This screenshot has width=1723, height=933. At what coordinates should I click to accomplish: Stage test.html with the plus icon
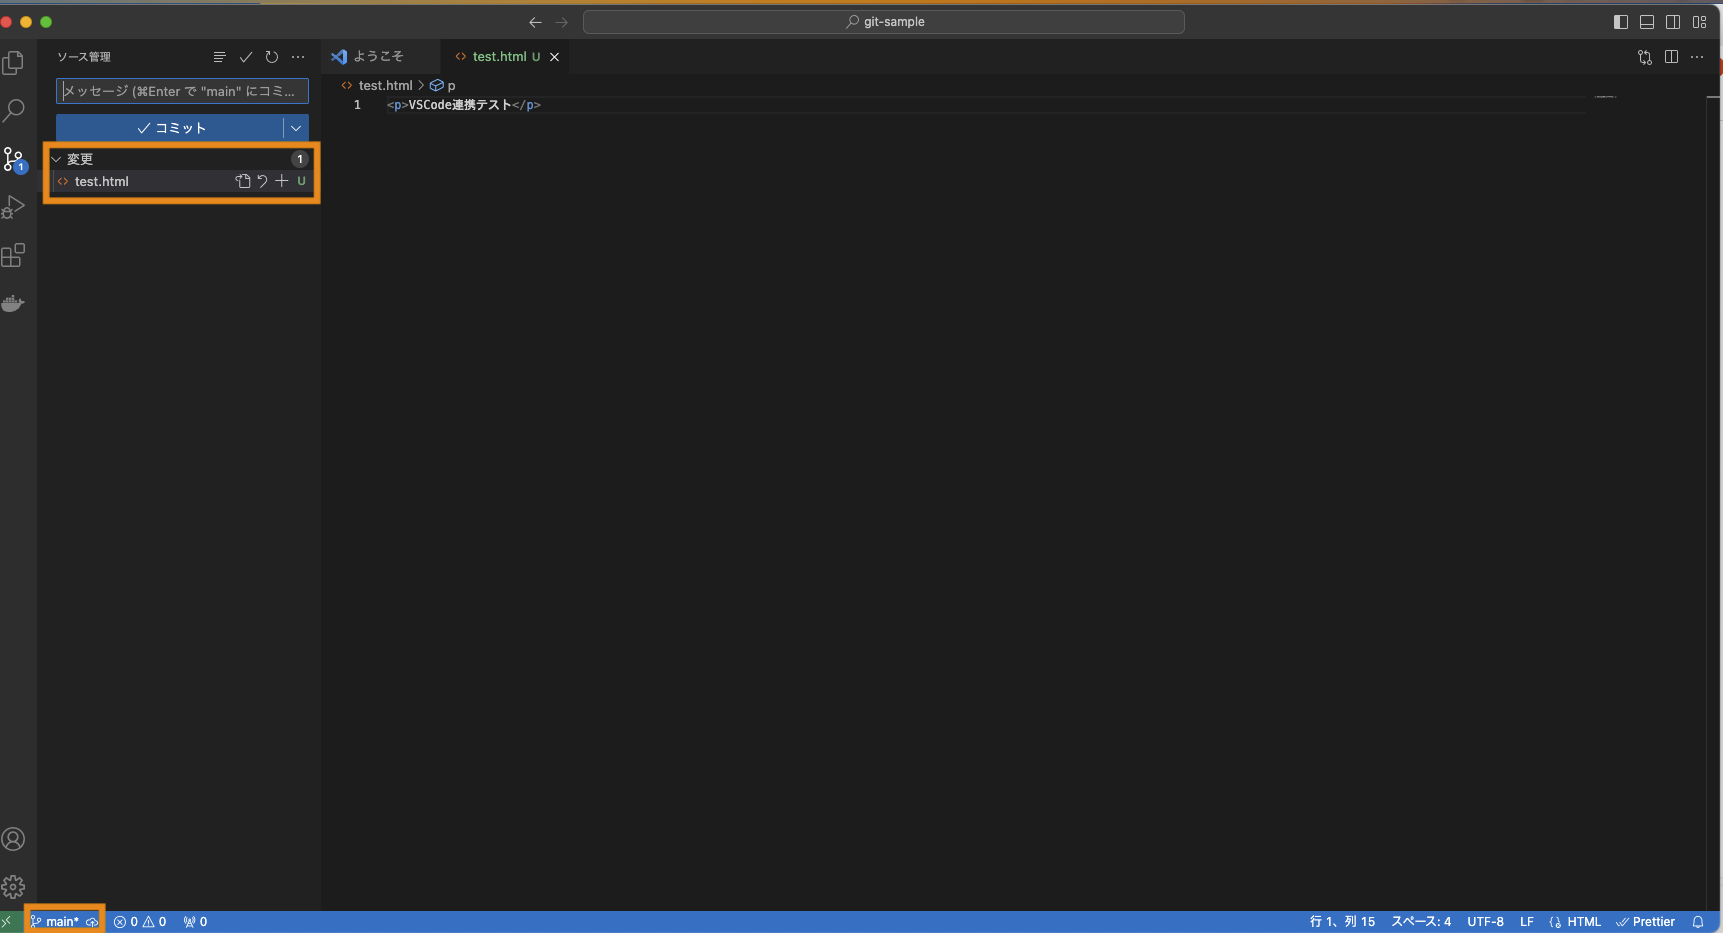pos(281,181)
